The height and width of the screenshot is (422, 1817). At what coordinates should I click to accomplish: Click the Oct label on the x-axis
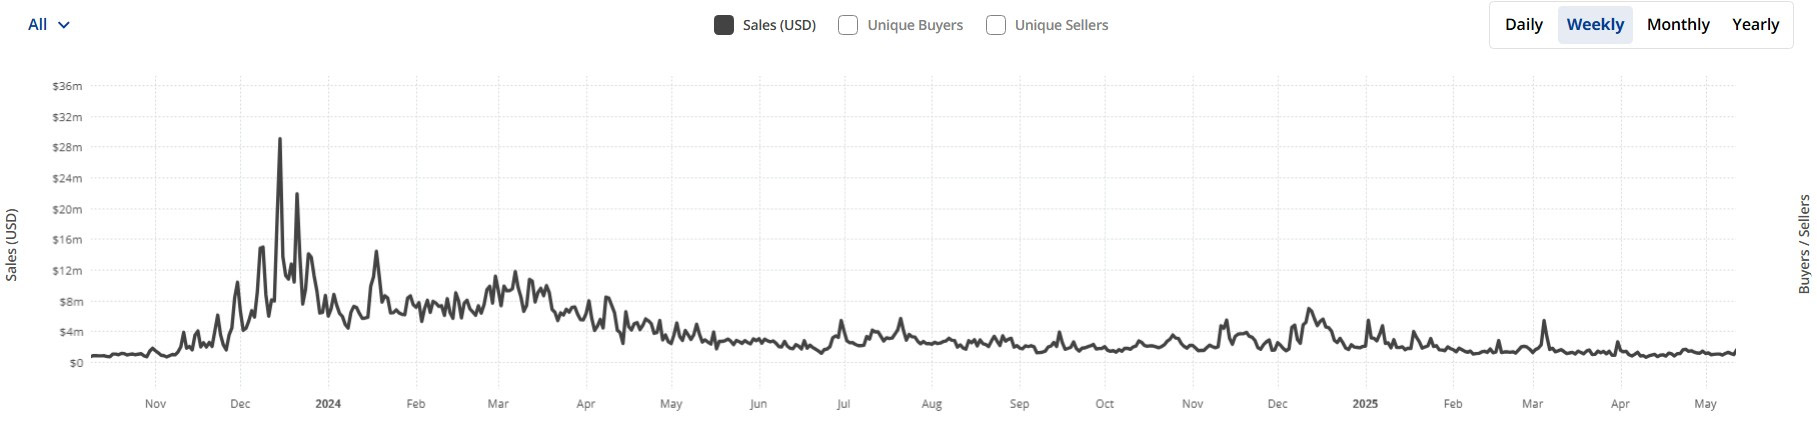coord(1104,404)
